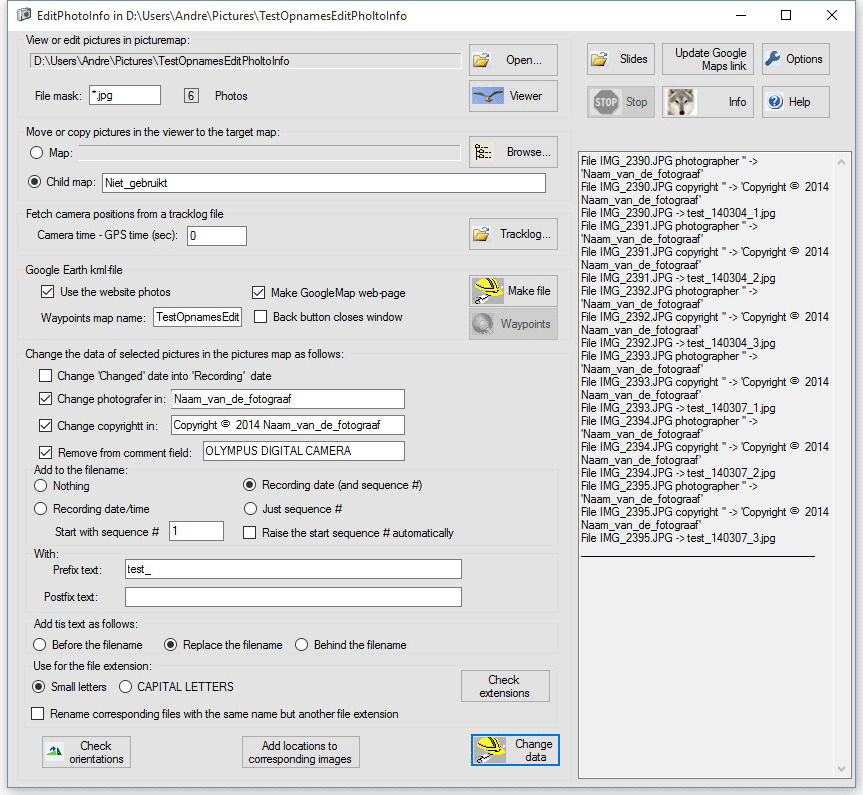Click into the Prefix text field
Viewport: 863px width, 795px height.
click(x=292, y=569)
